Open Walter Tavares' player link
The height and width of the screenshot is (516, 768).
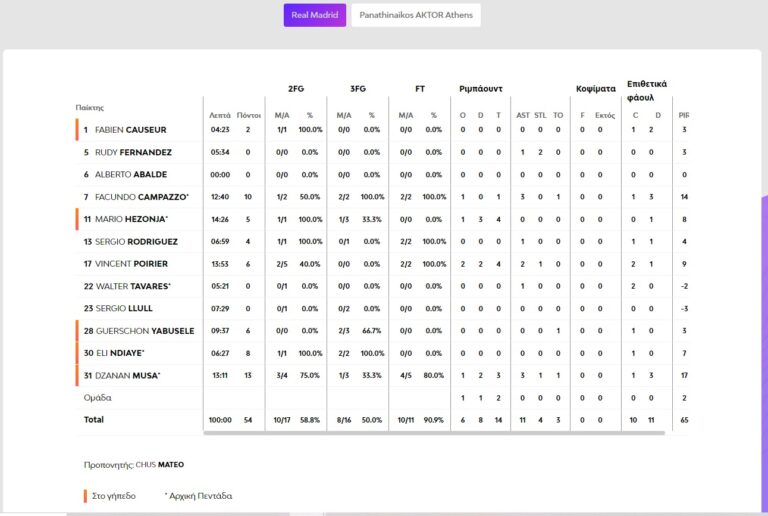133,286
